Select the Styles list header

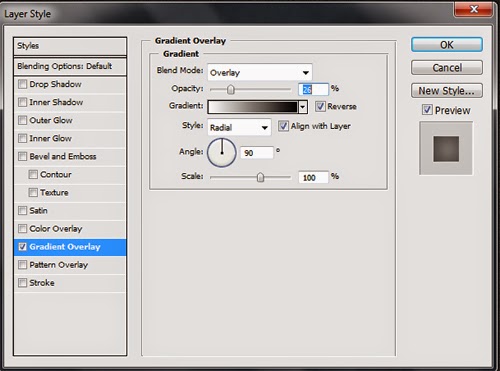[70, 46]
